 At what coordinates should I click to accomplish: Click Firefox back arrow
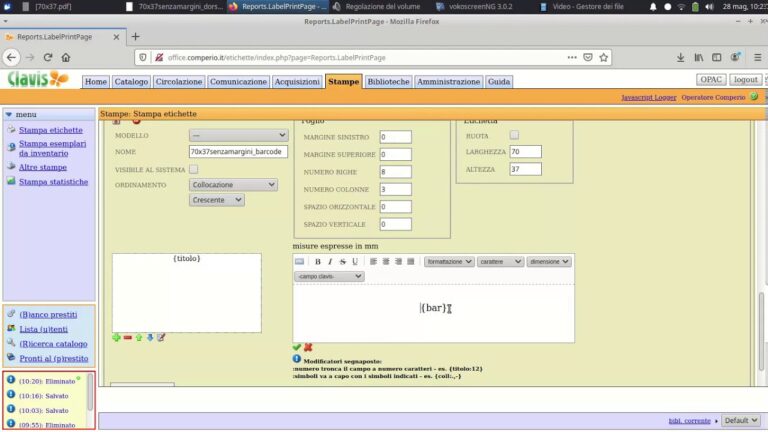(x=11, y=57)
